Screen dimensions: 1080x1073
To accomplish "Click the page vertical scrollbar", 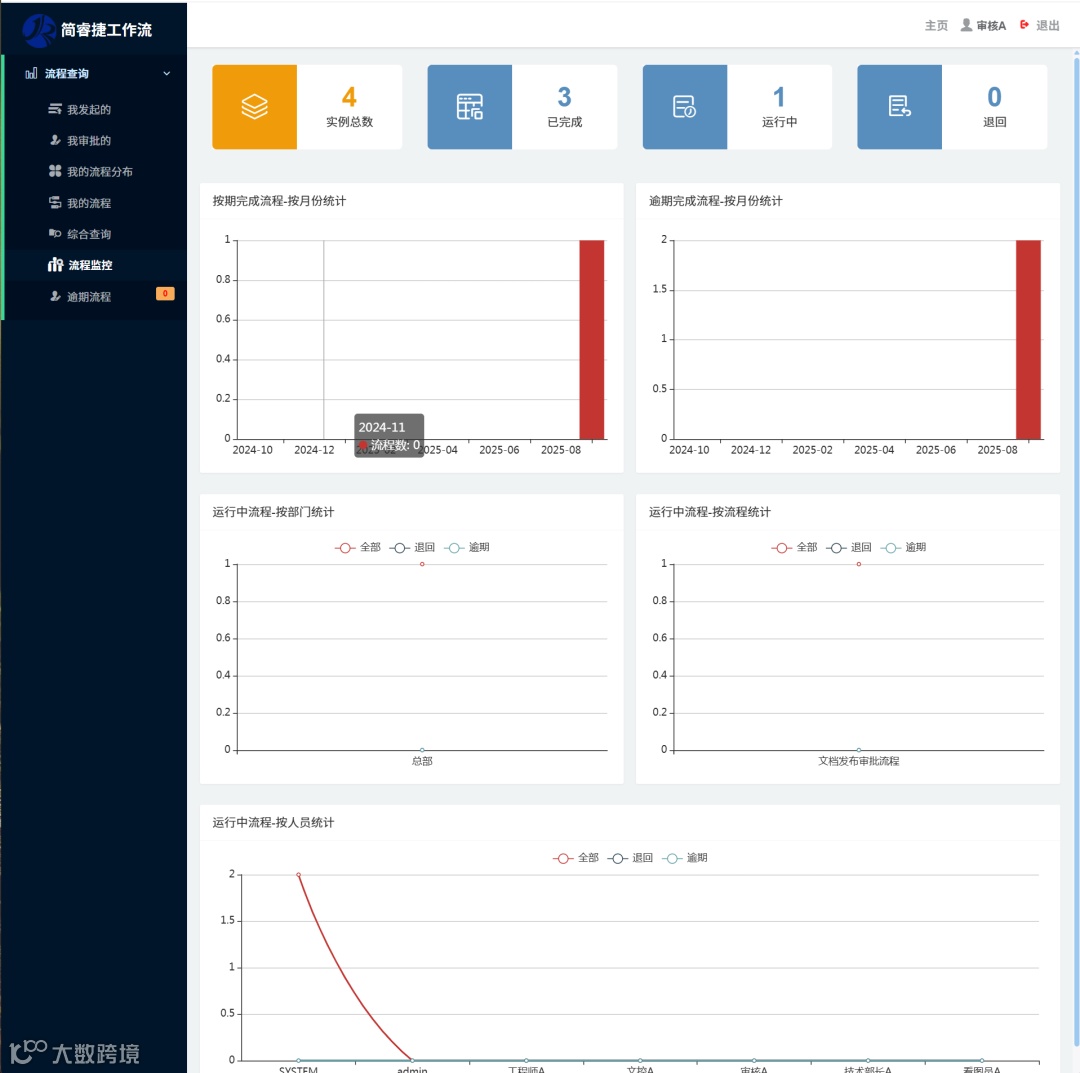I will (x=1076, y=551).
